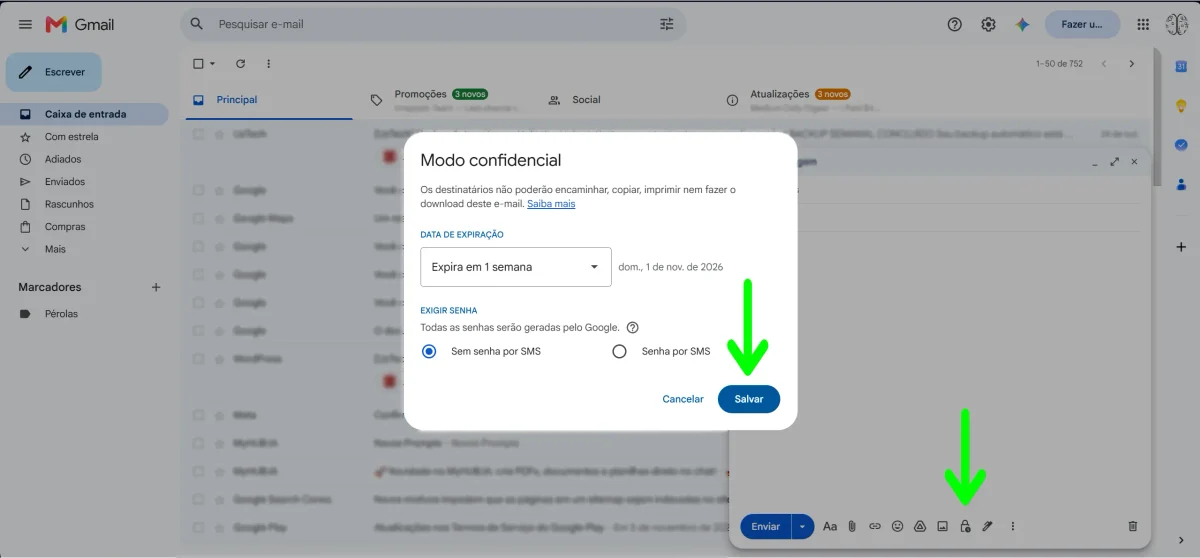Open the Saiba mais link
The image size is (1200, 558).
pos(551,204)
